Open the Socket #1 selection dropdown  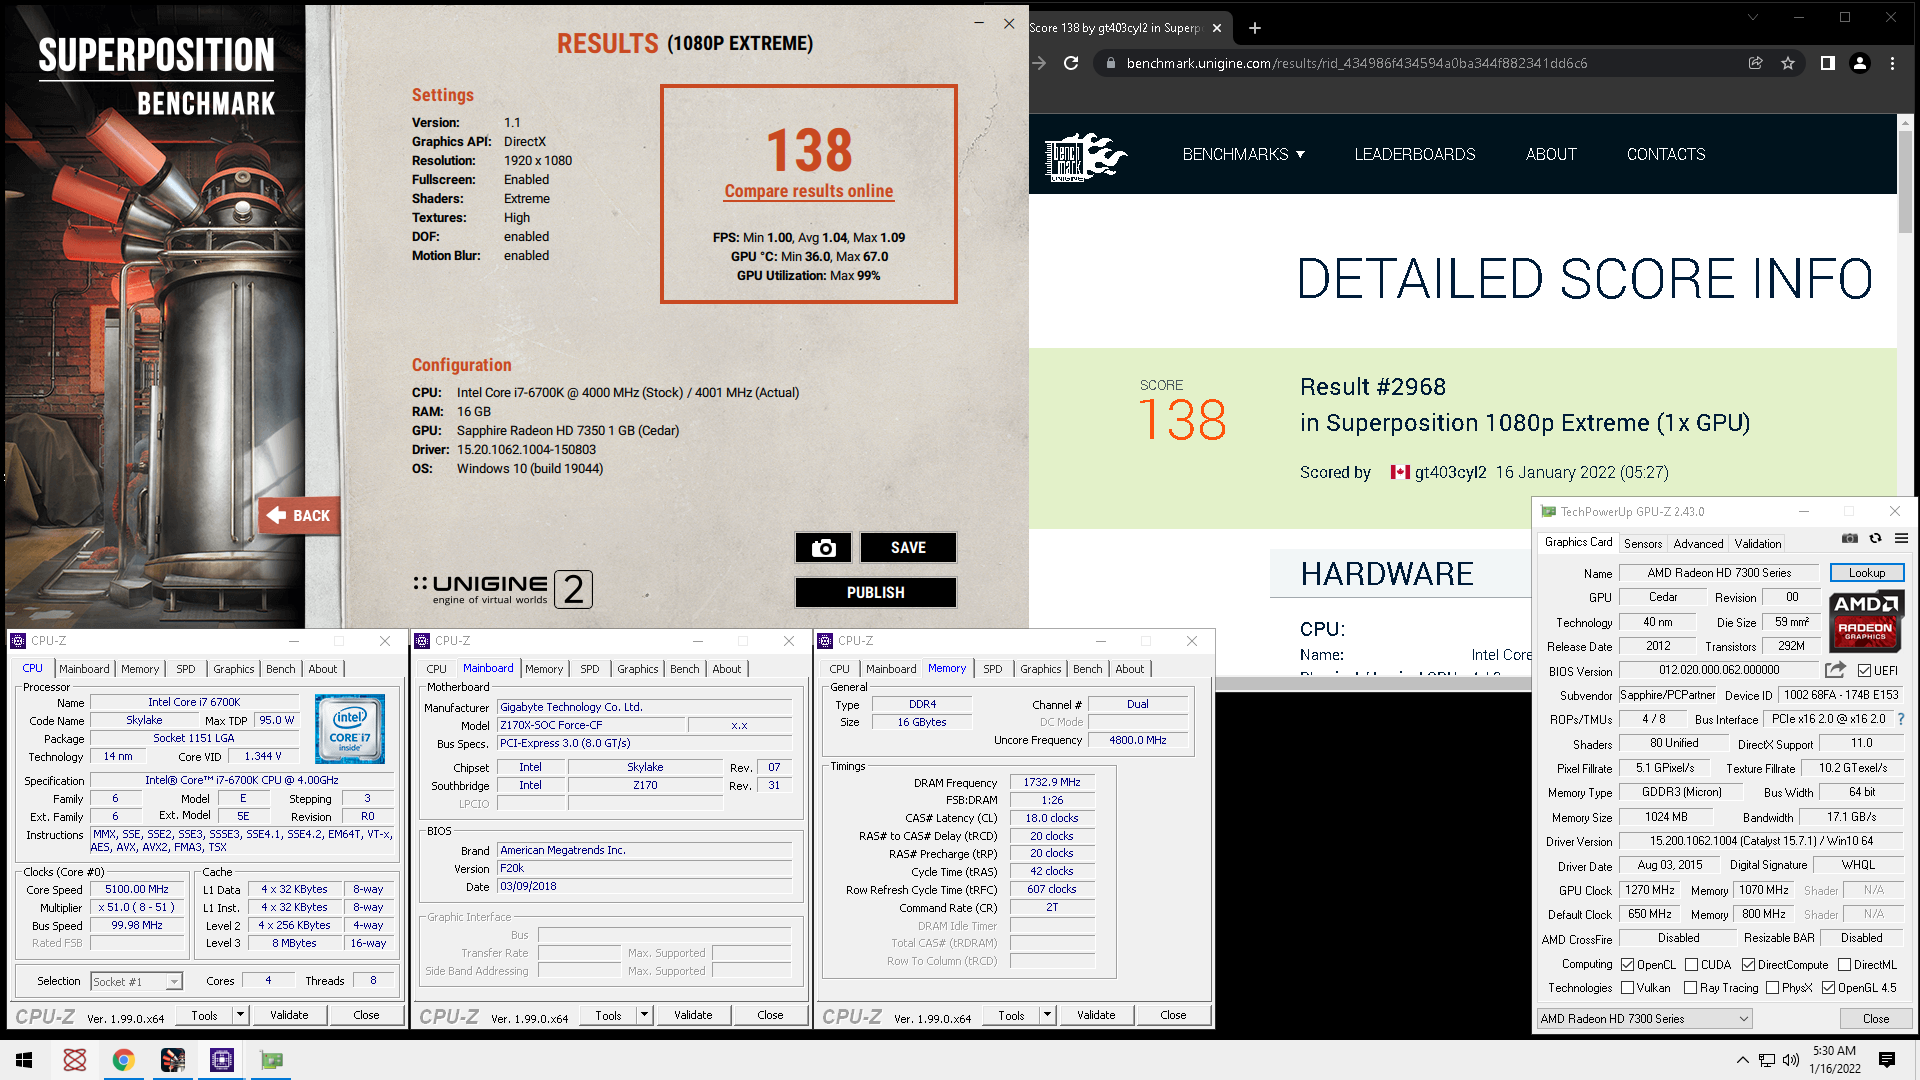137,981
